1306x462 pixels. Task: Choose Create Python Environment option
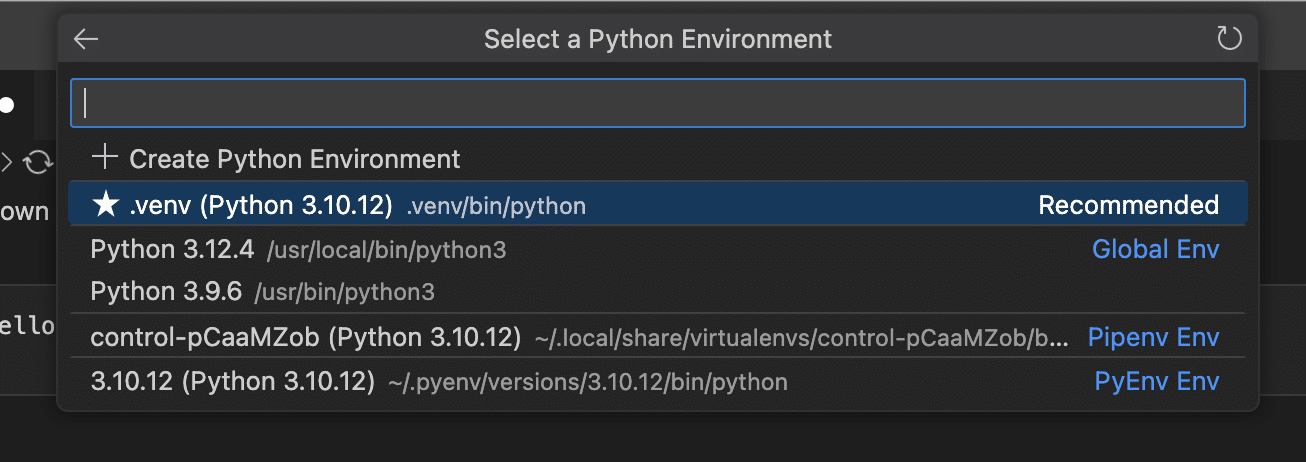coord(294,158)
